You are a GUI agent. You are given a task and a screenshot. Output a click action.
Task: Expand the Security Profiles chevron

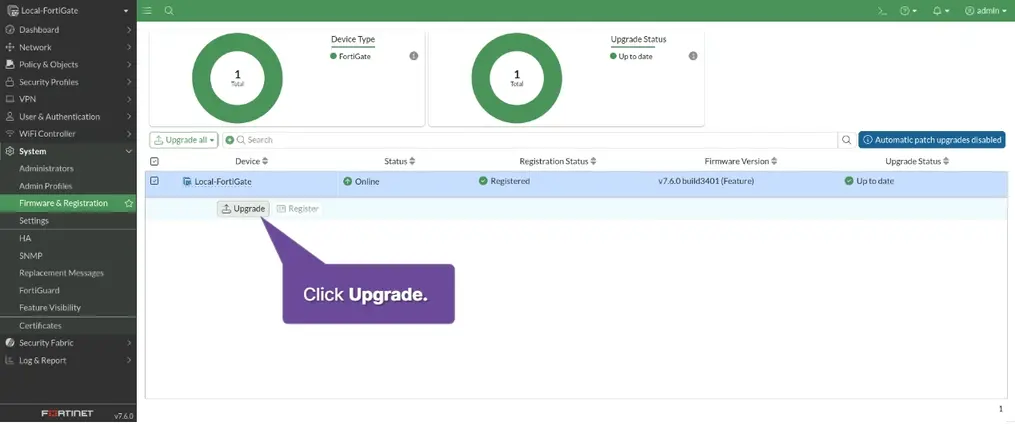(129, 82)
